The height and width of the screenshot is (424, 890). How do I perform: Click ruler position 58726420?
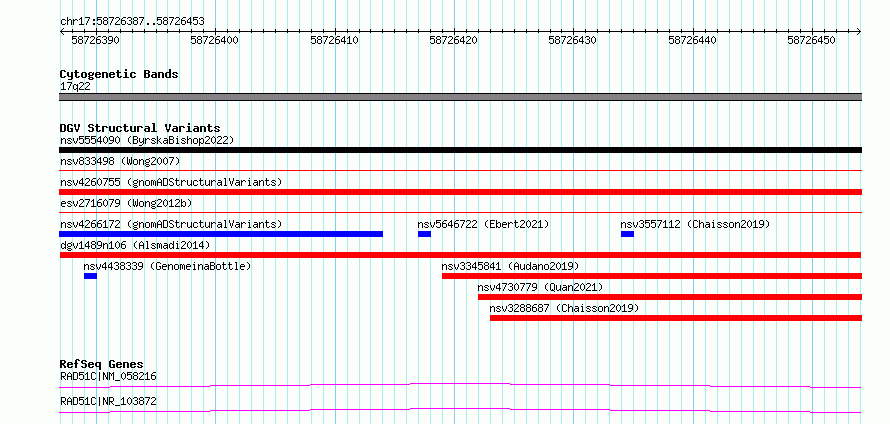[454, 40]
